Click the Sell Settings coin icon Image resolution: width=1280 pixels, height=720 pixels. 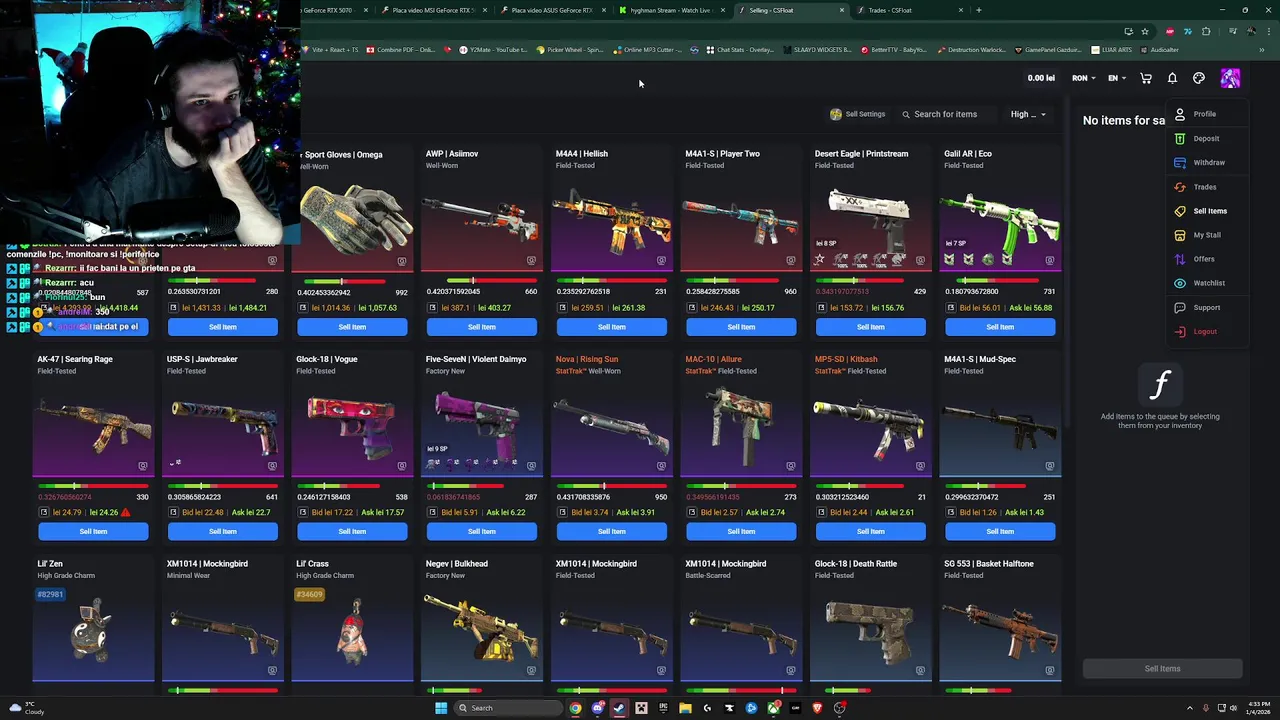836,114
